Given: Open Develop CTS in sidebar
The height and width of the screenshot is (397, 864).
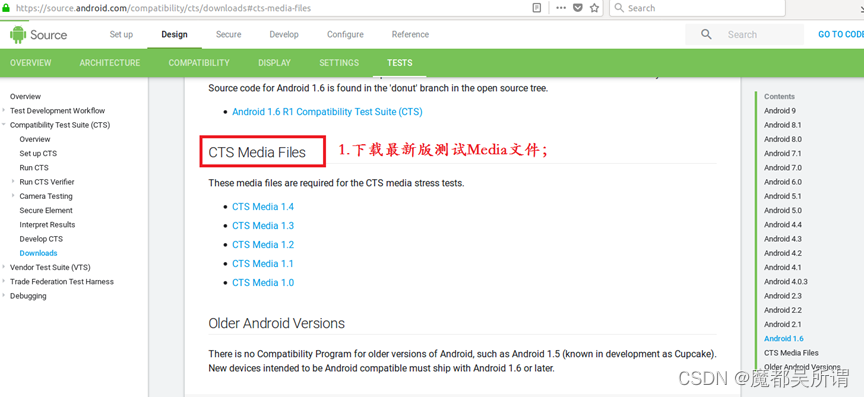Looking at the screenshot, I should (41, 239).
